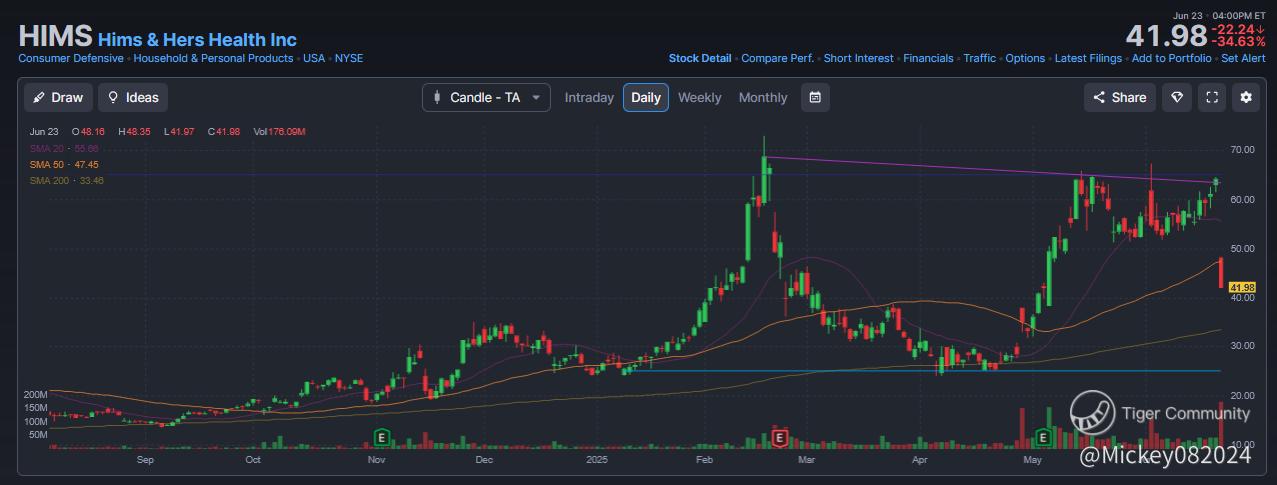Click the diamond premium icon
The width and height of the screenshot is (1277, 485).
(1177, 97)
